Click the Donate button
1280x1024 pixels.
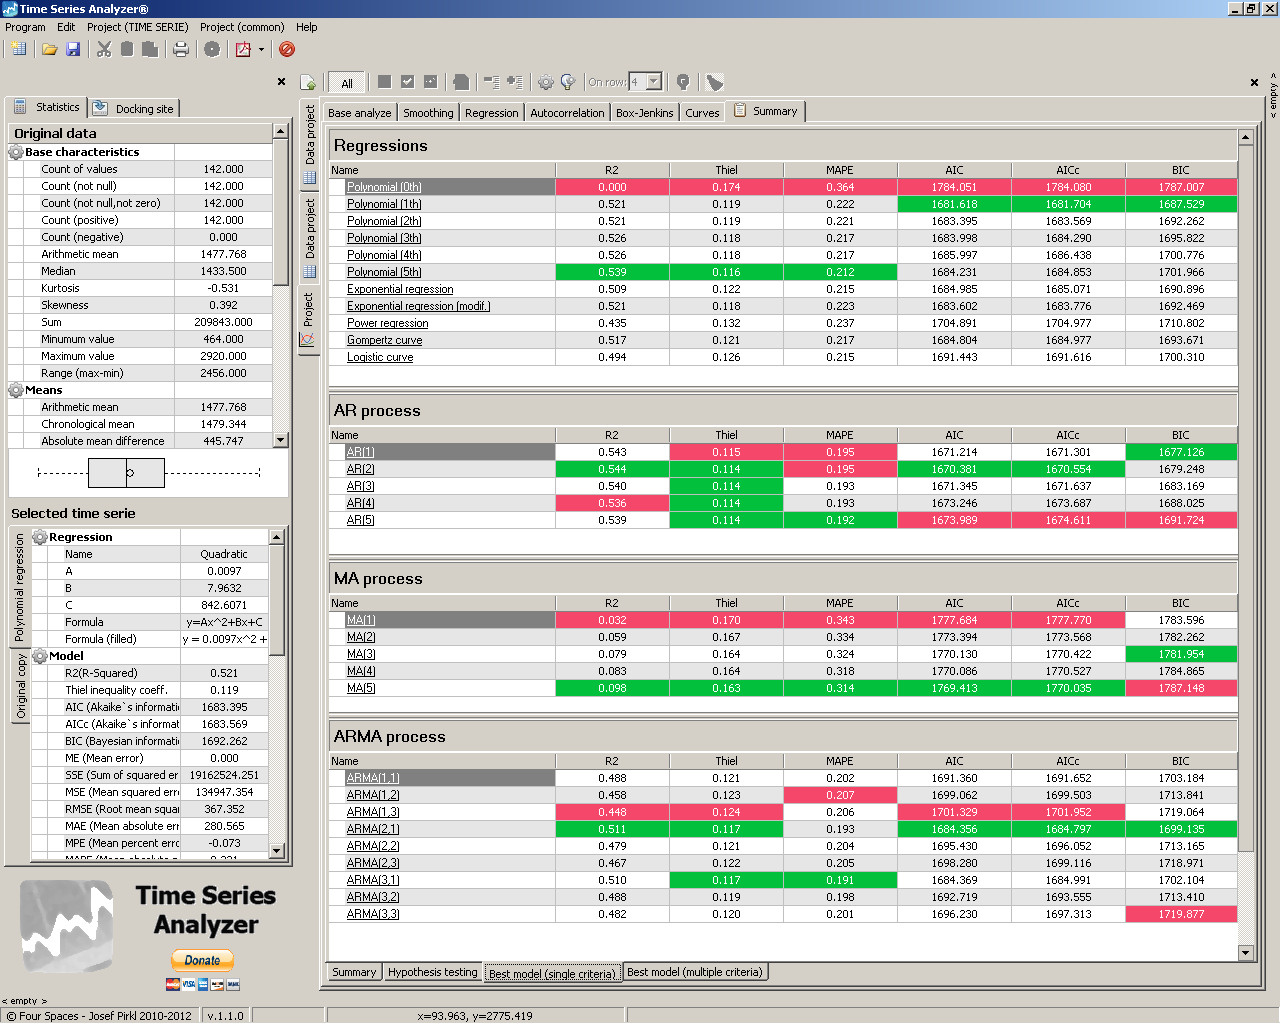click(202, 960)
